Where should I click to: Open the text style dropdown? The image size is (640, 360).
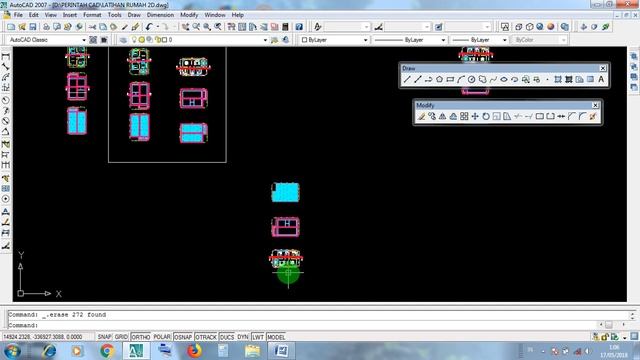(347, 27)
